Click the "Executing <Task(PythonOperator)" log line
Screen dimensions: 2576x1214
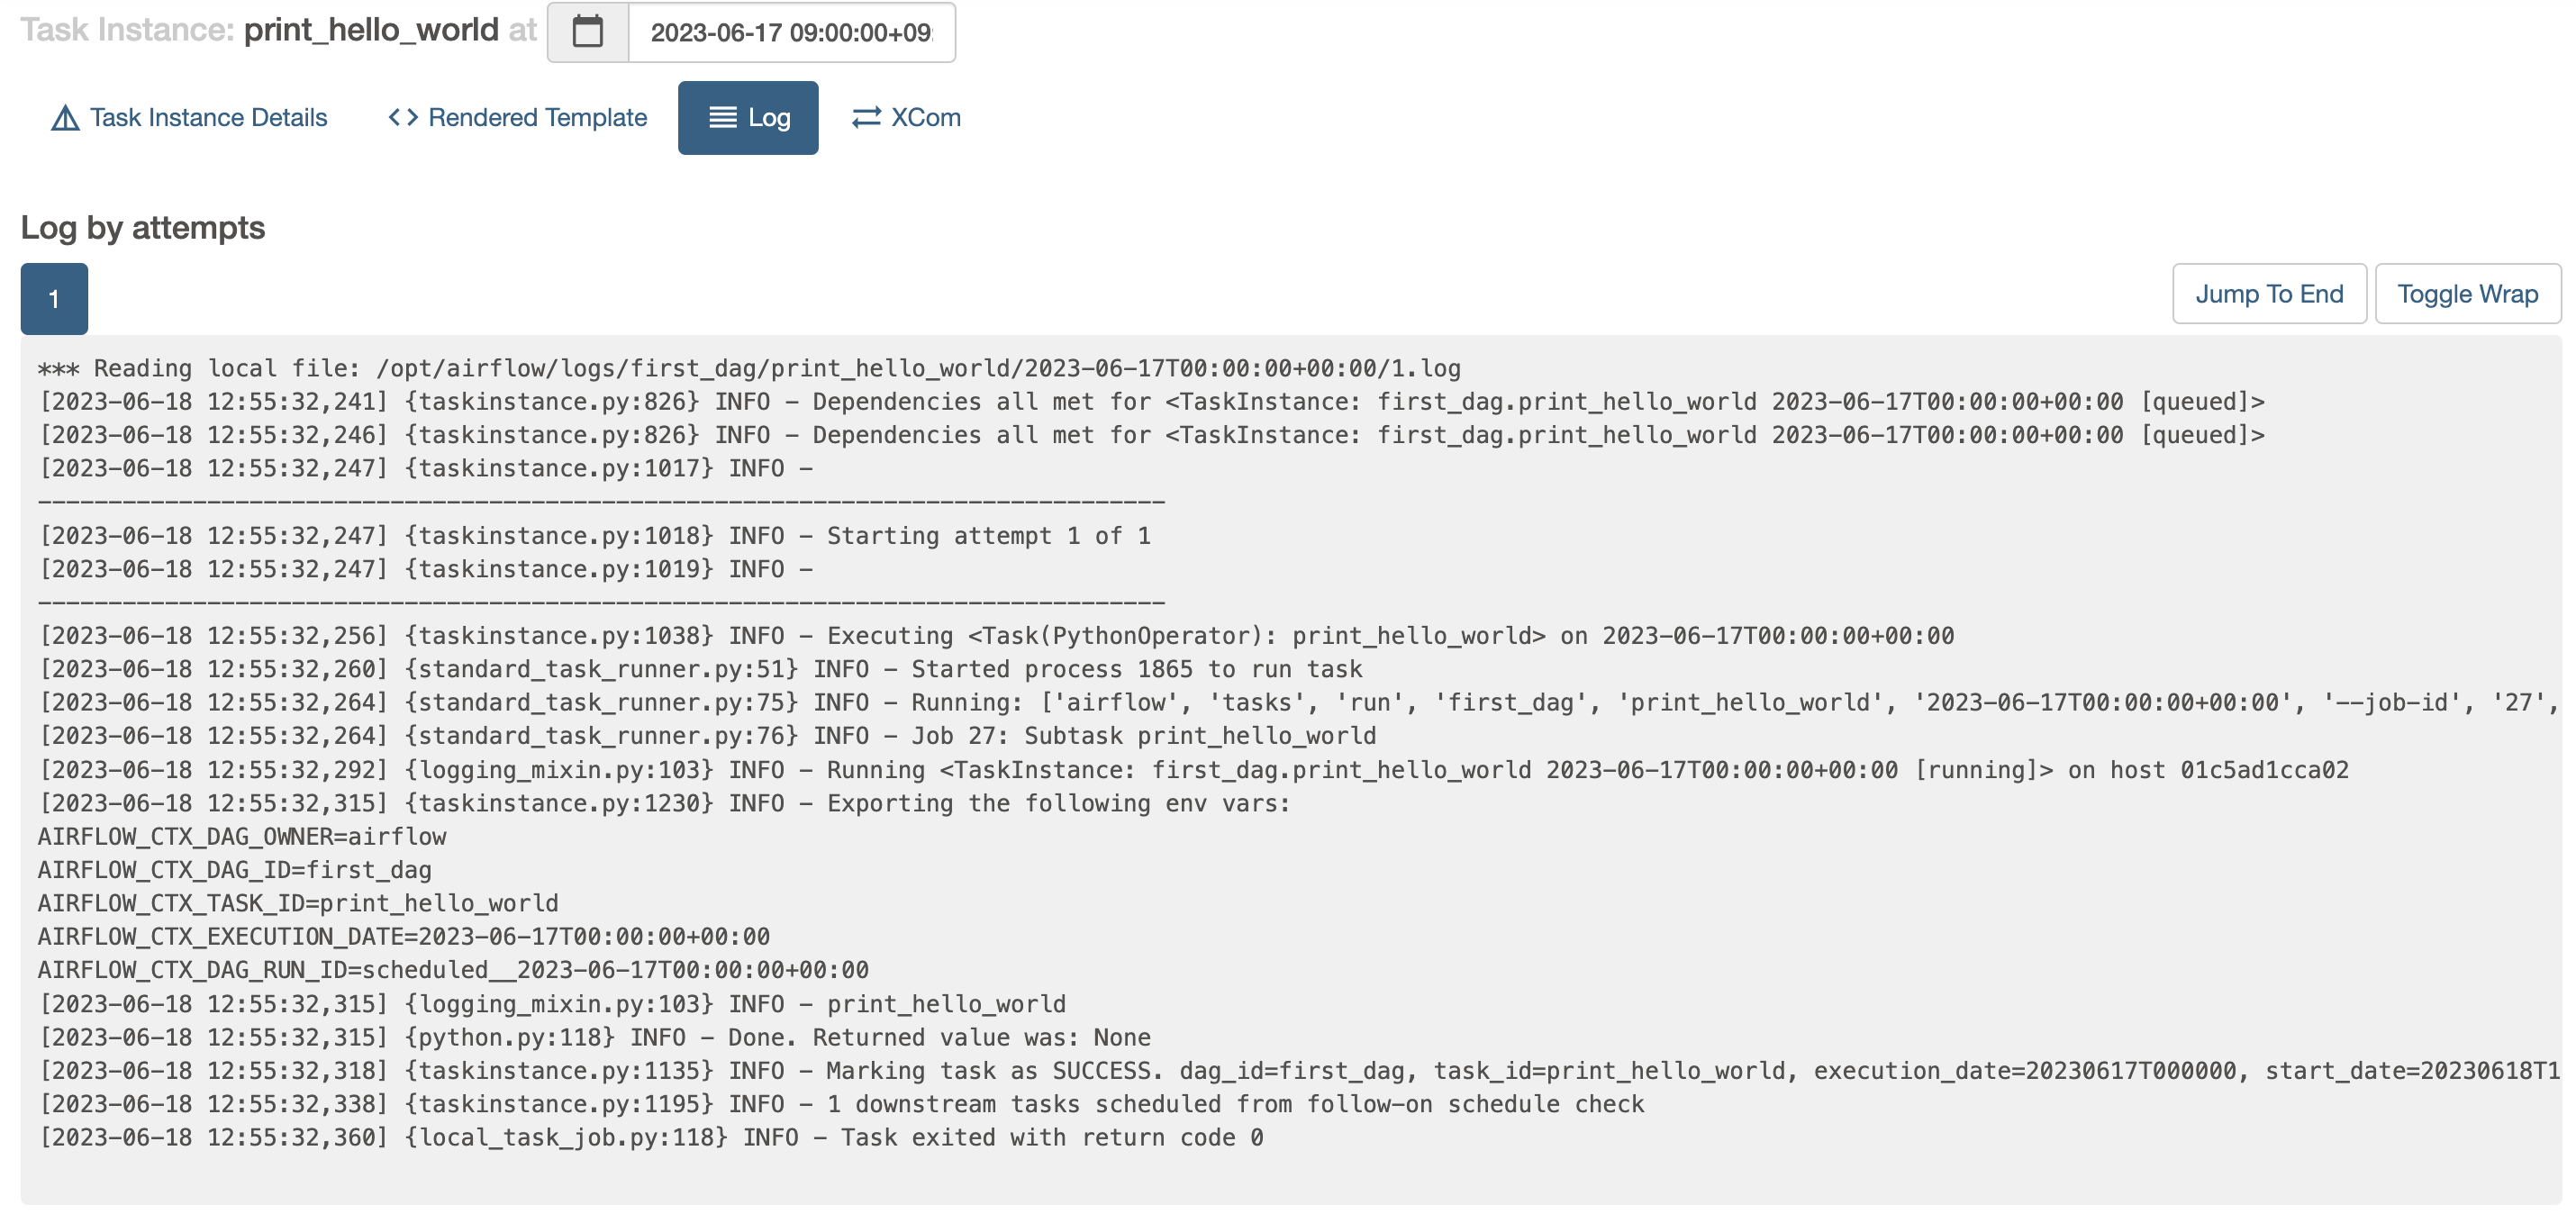(x=996, y=636)
